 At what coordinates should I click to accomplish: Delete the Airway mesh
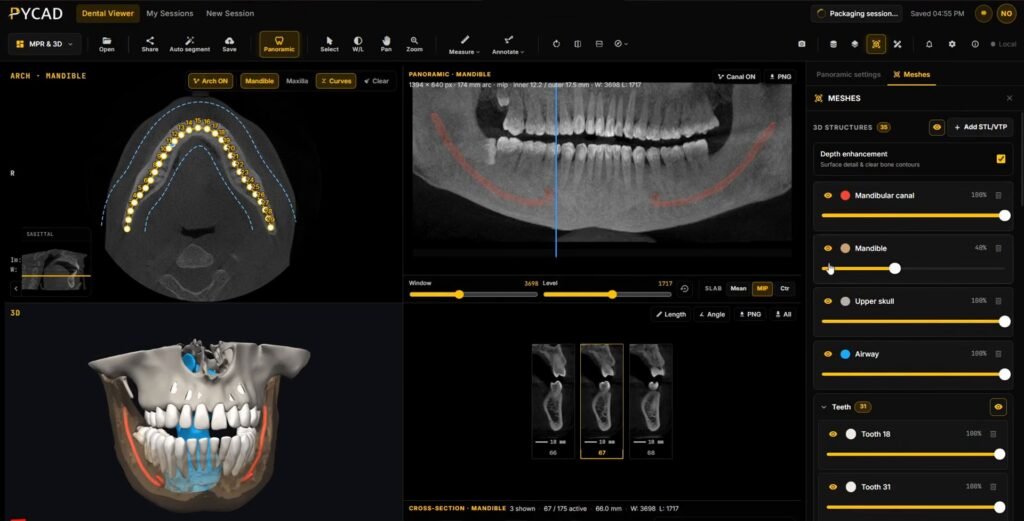[998, 354]
